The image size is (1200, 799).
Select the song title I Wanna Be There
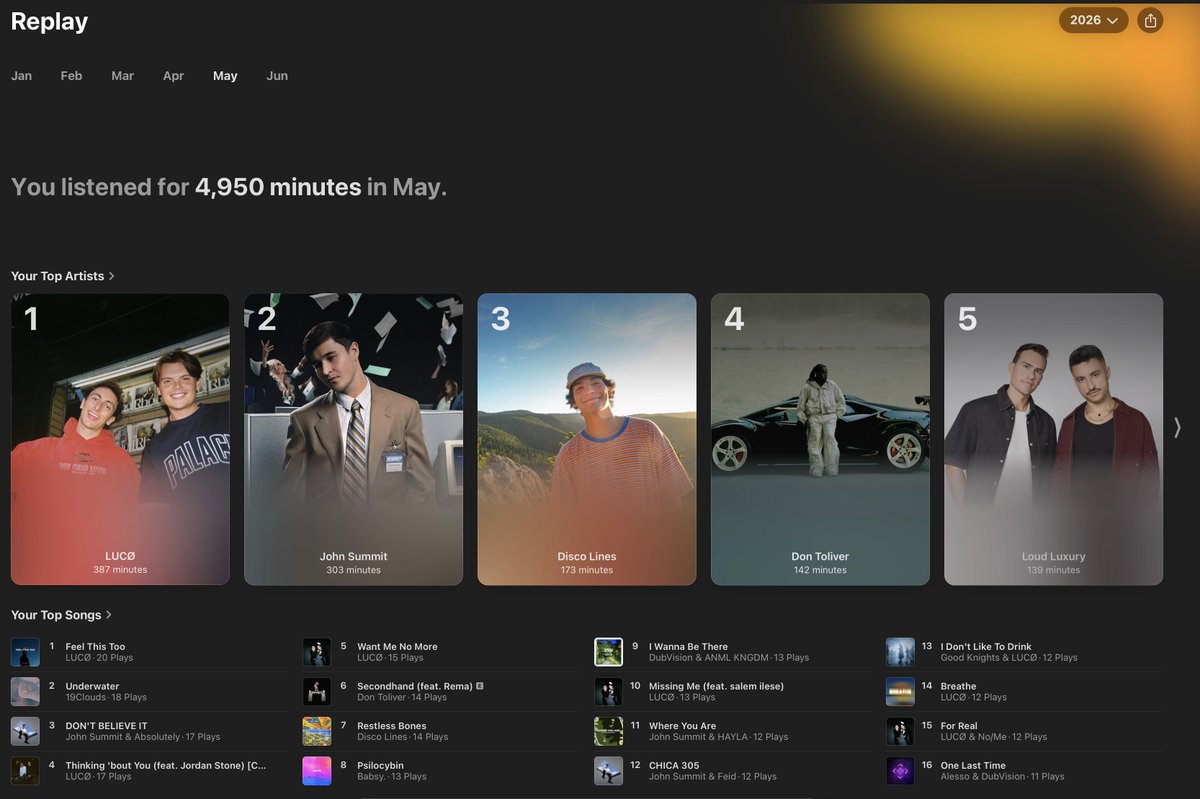pos(688,647)
